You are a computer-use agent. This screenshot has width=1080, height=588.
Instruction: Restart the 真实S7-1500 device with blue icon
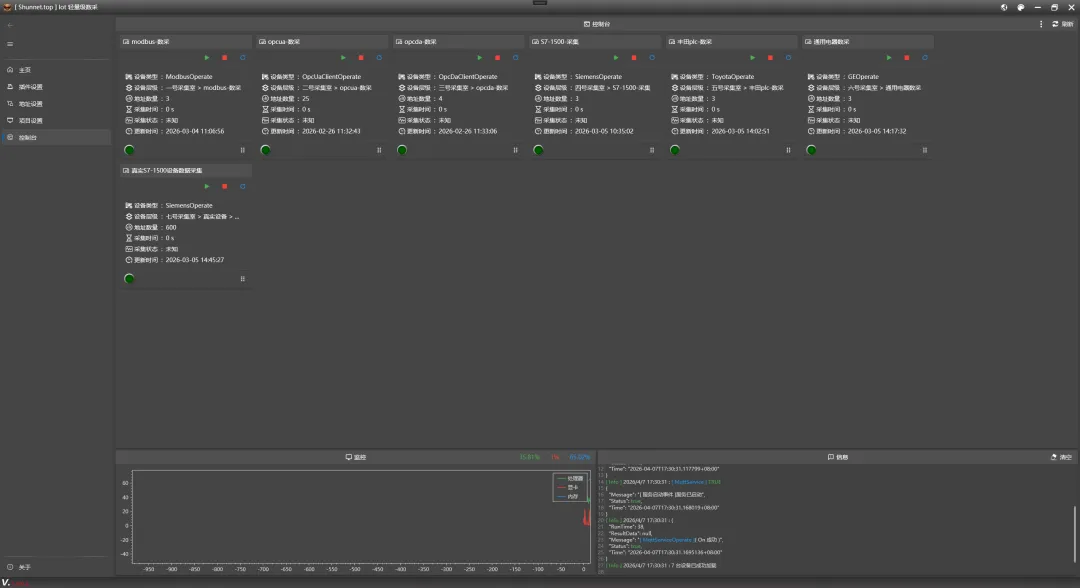242,187
